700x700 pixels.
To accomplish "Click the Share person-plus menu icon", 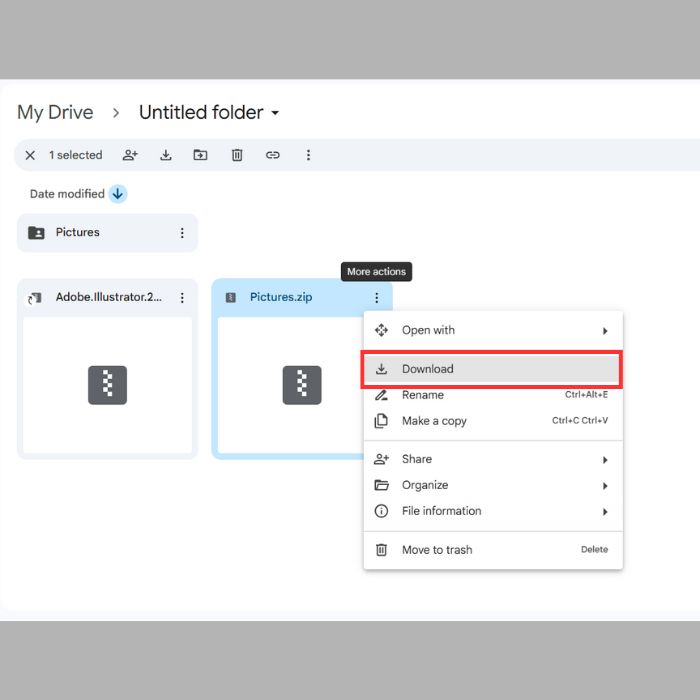I will 381,459.
